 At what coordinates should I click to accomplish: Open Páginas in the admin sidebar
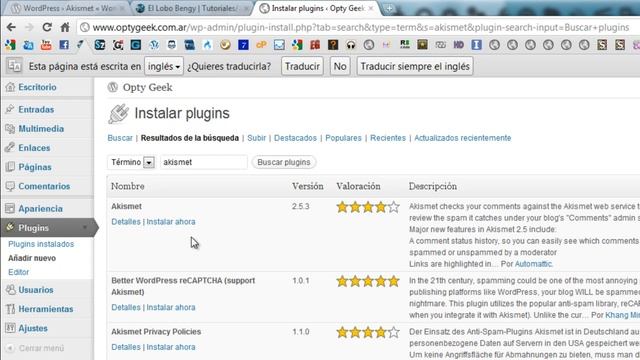click(35, 167)
